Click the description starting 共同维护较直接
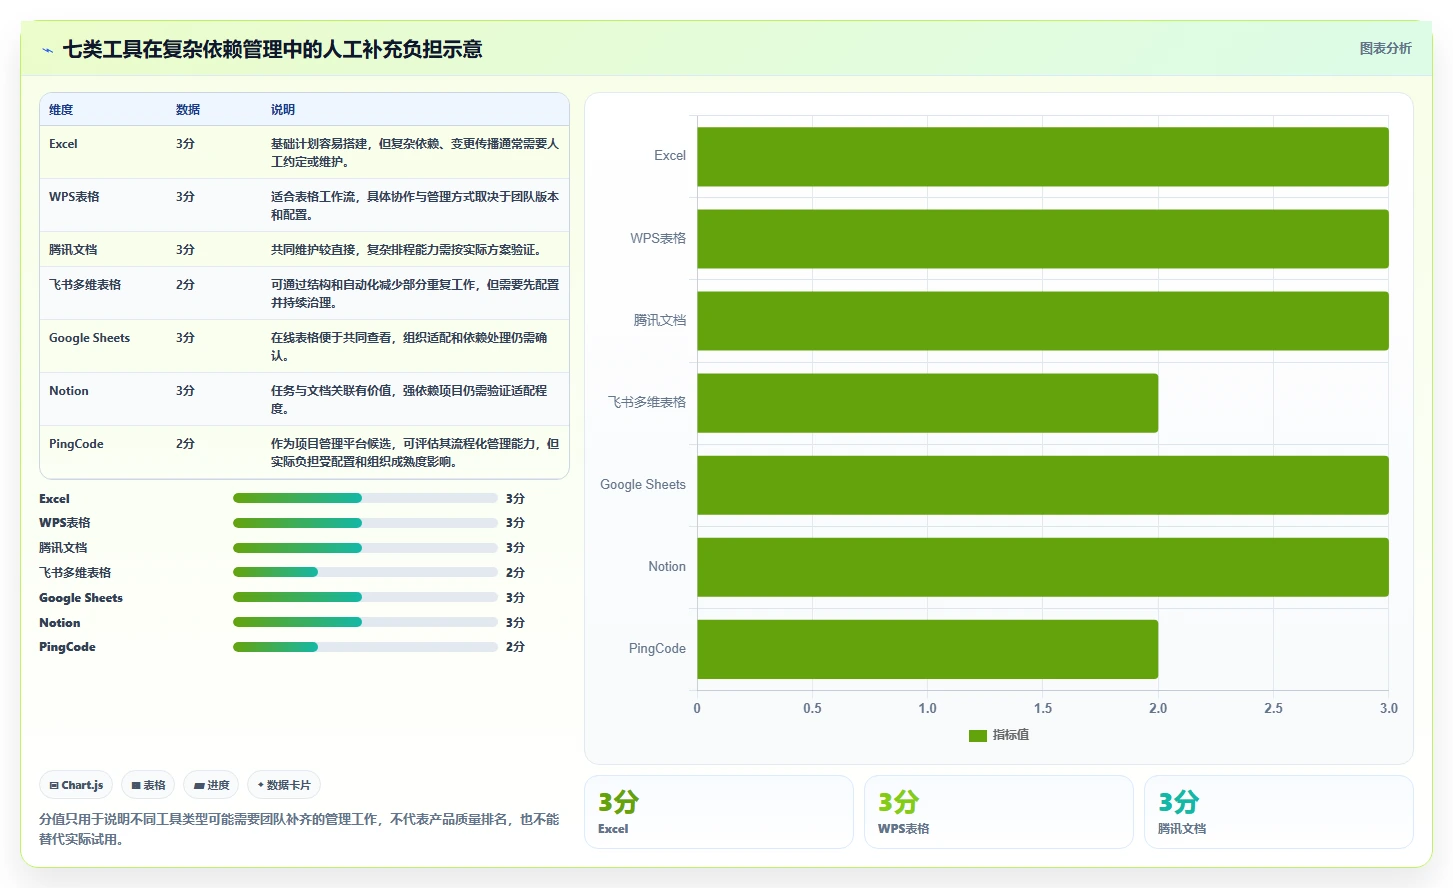 [408, 250]
